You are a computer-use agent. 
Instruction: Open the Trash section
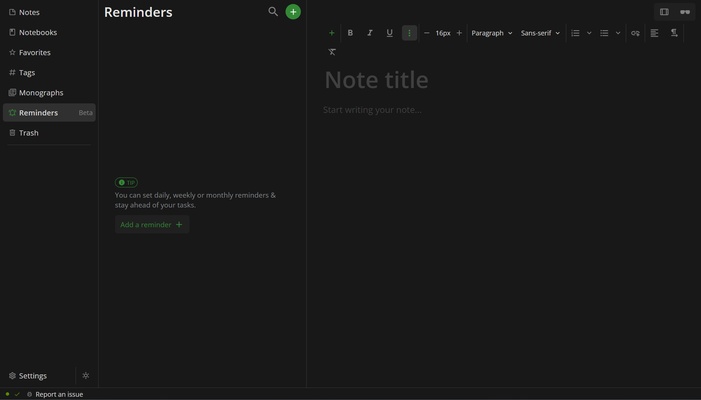pos(49,133)
